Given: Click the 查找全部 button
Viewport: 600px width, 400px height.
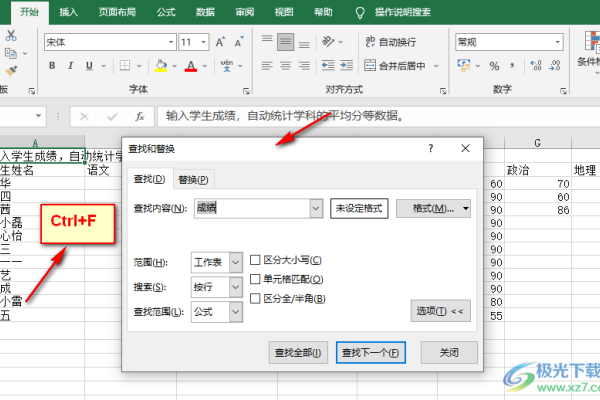Looking at the screenshot, I should tap(298, 353).
